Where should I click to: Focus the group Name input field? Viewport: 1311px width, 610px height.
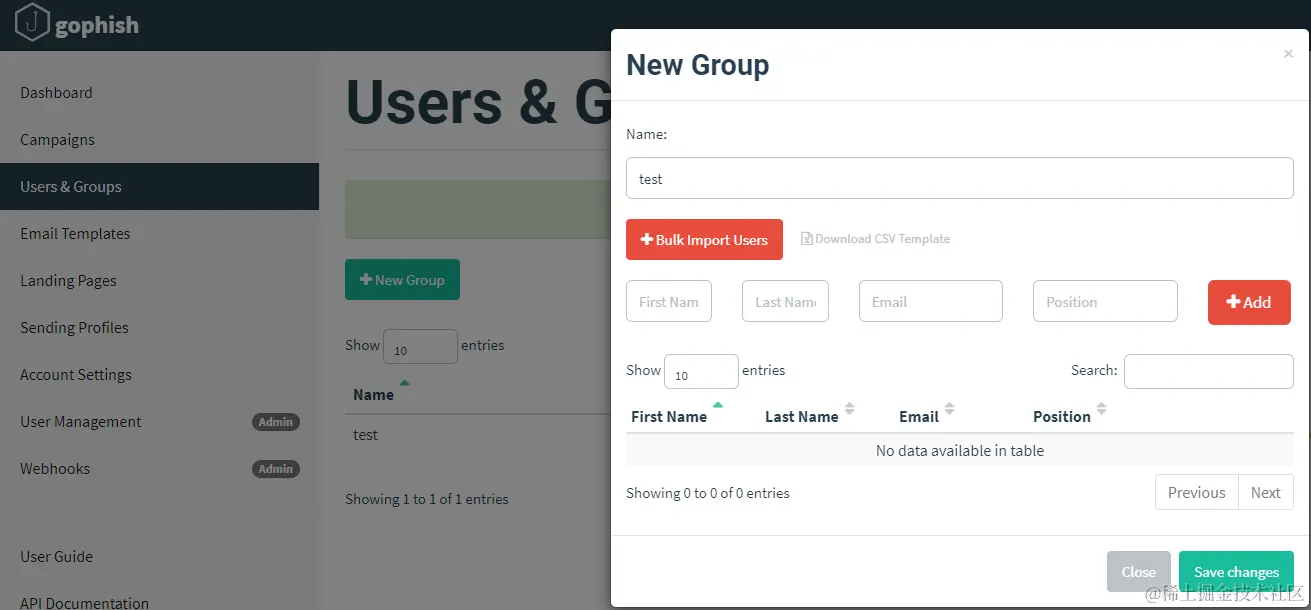(x=960, y=178)
